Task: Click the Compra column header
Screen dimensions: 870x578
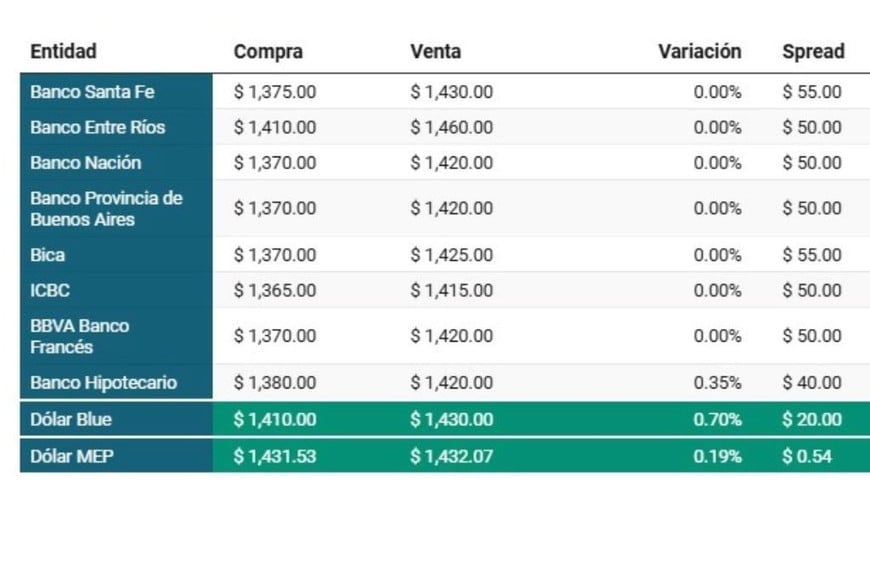Action: 268,52
